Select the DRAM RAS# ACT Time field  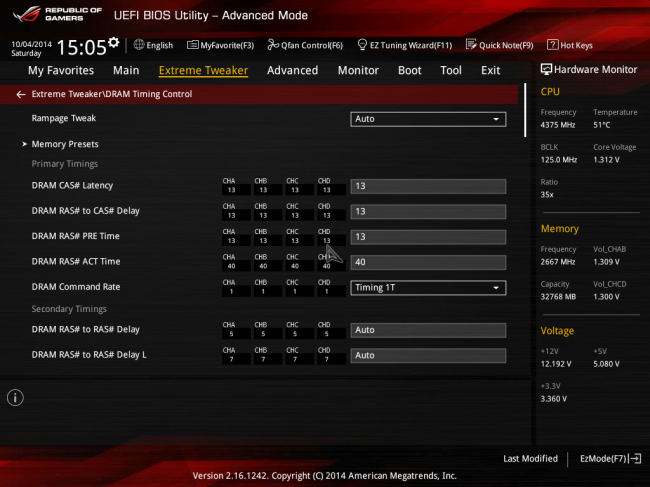click(x=428, y=262)
